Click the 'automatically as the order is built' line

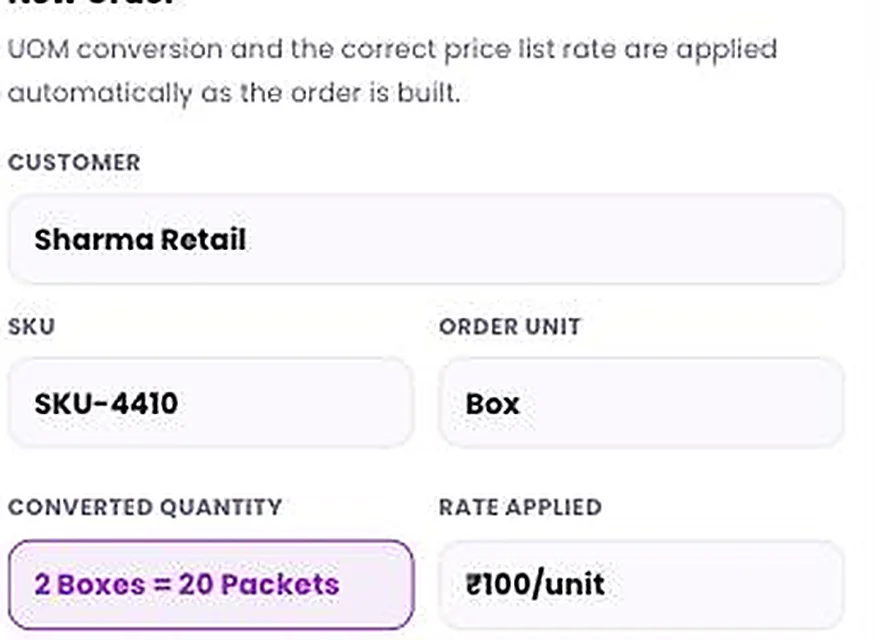[x=234, y=93]
